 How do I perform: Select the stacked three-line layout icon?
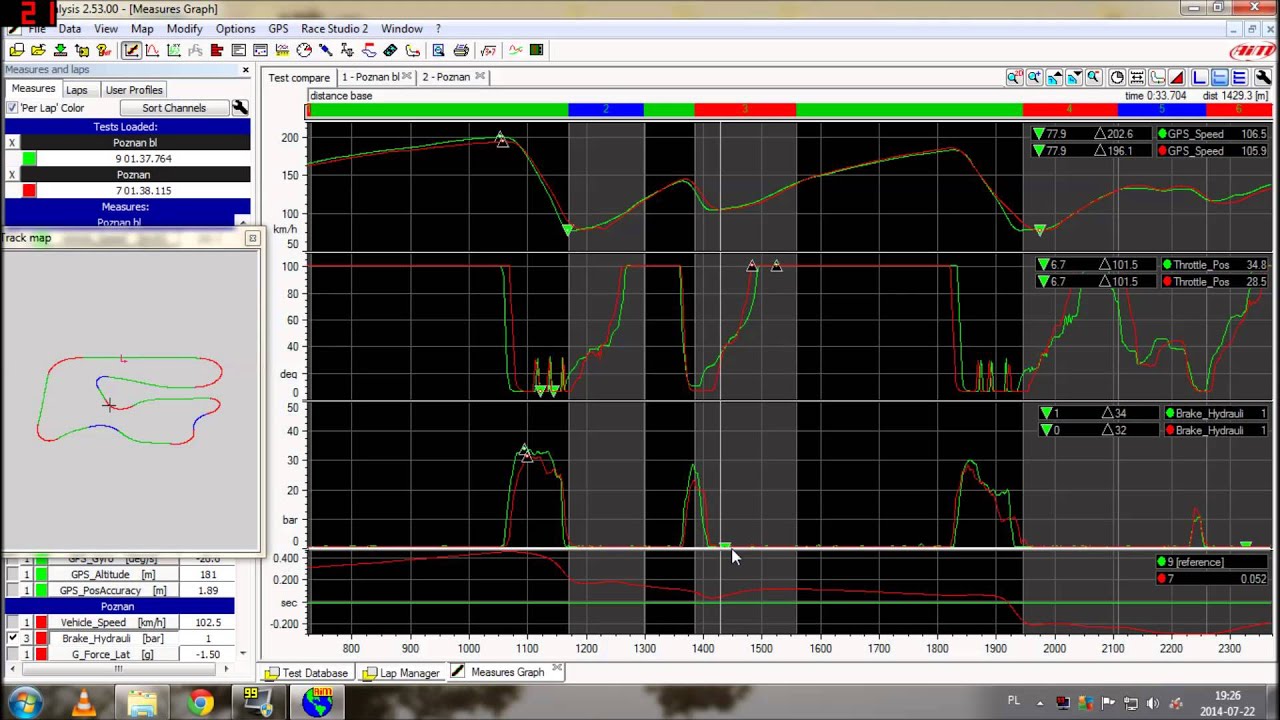[x=1240, y=77]
